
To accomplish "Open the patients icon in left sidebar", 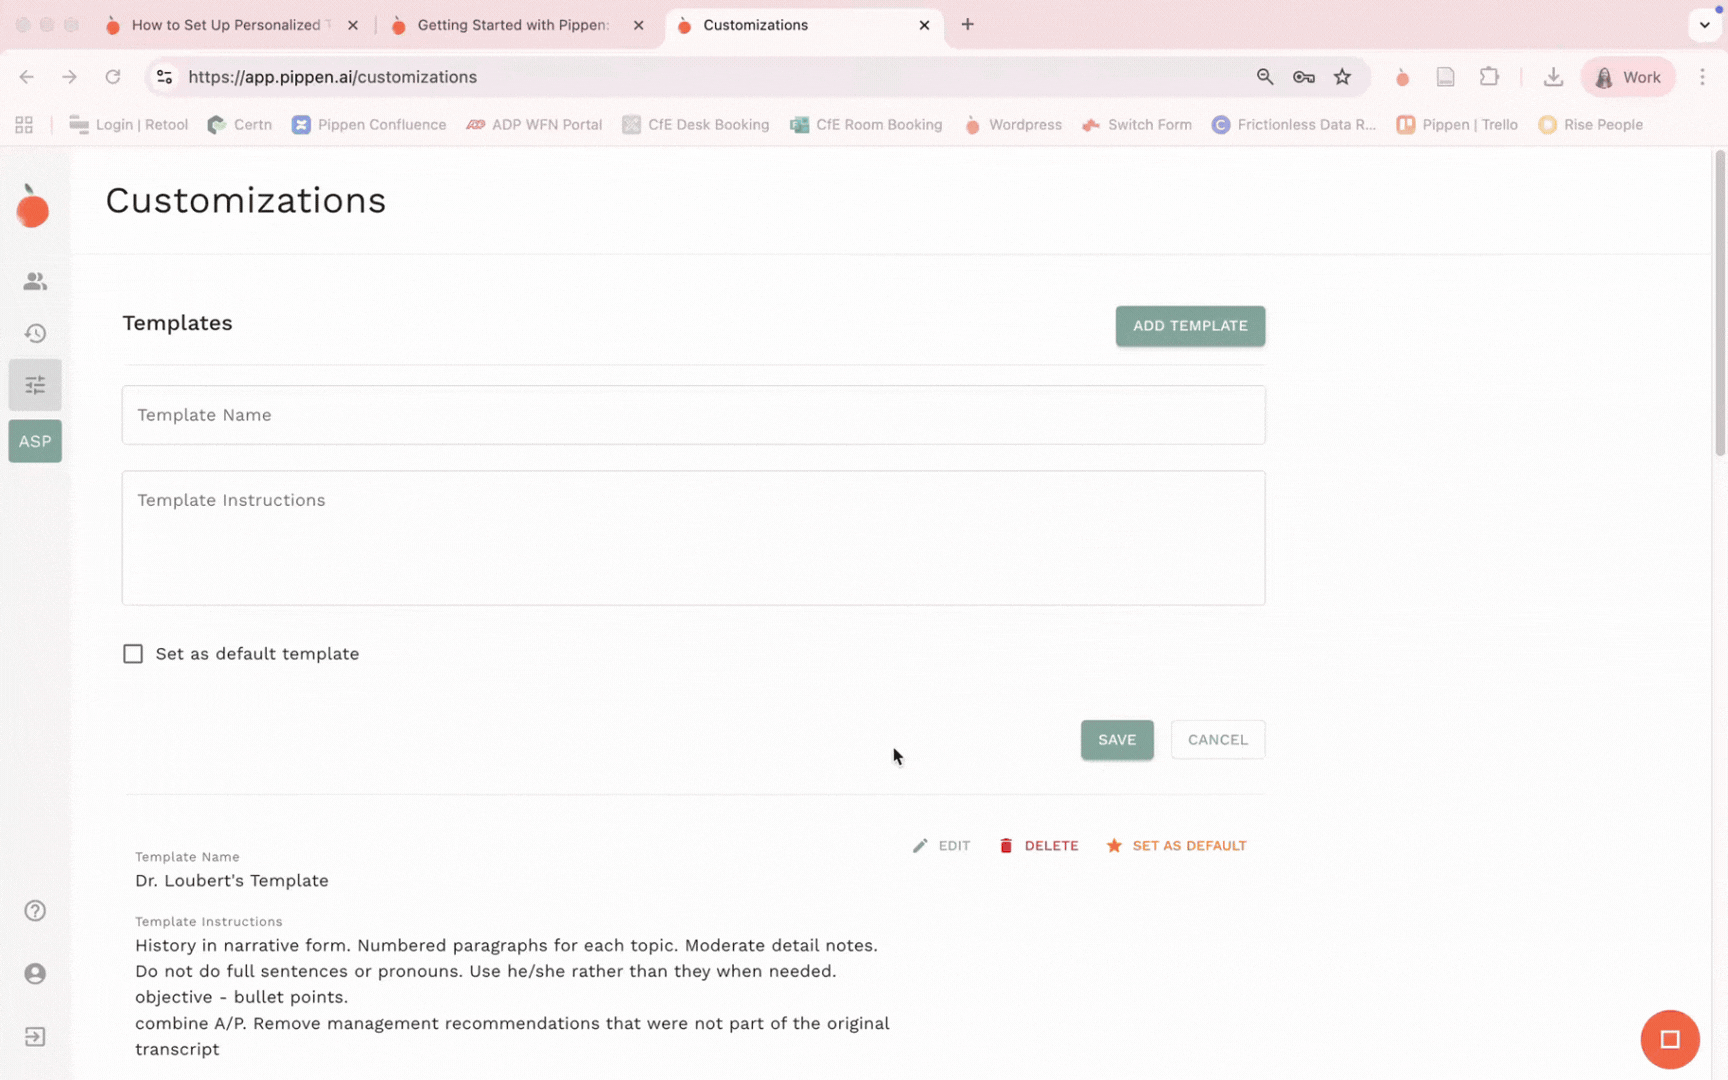I will (x=35, y=281).
